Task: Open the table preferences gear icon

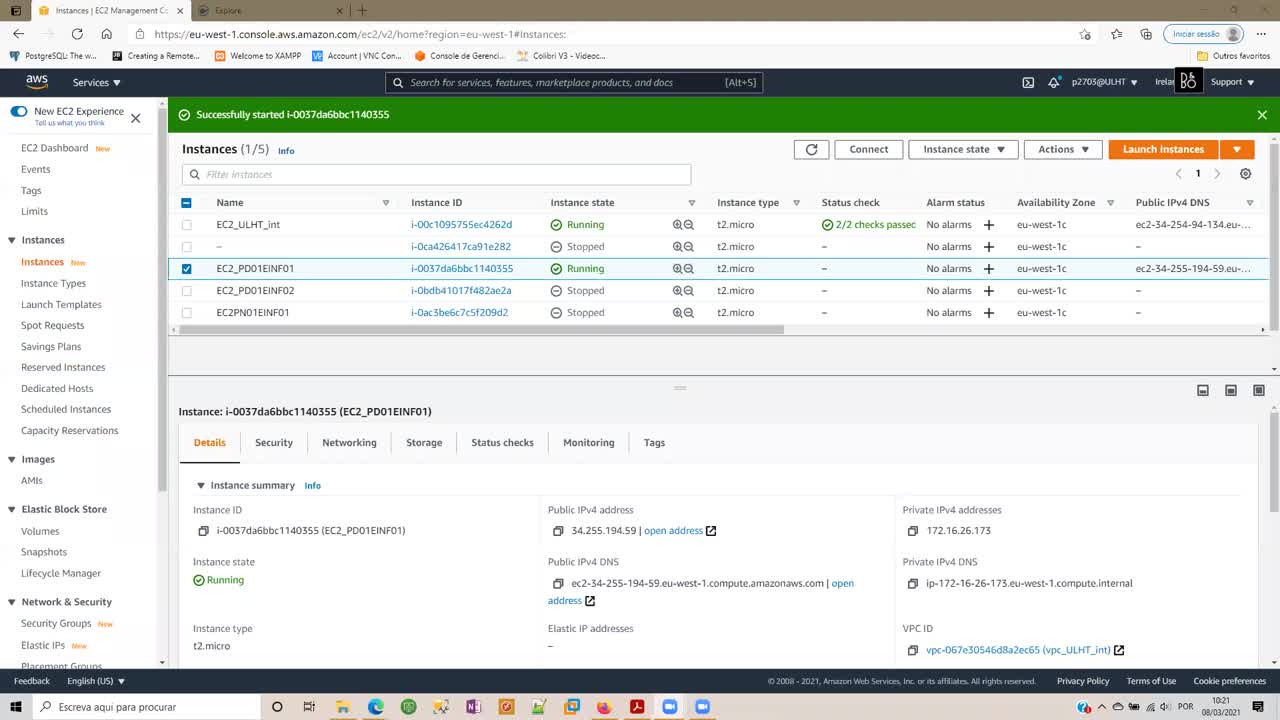Action: pos(1245,174)
